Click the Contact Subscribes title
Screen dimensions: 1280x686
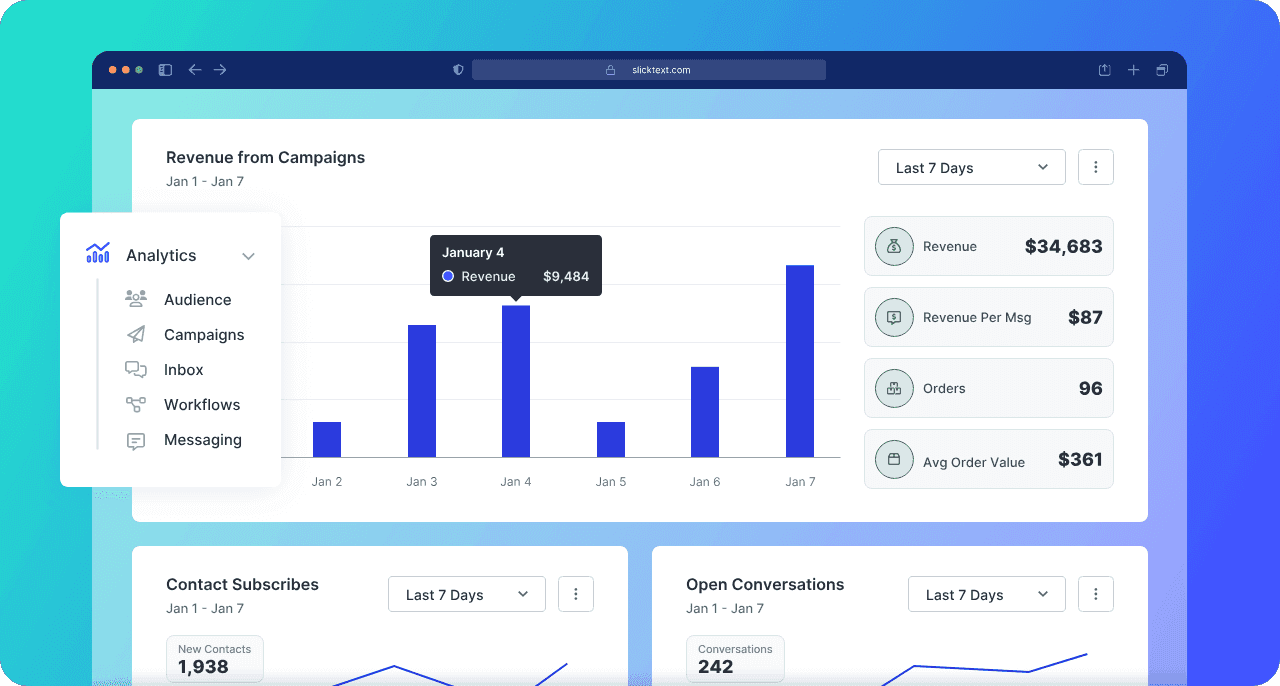point(242,584)
